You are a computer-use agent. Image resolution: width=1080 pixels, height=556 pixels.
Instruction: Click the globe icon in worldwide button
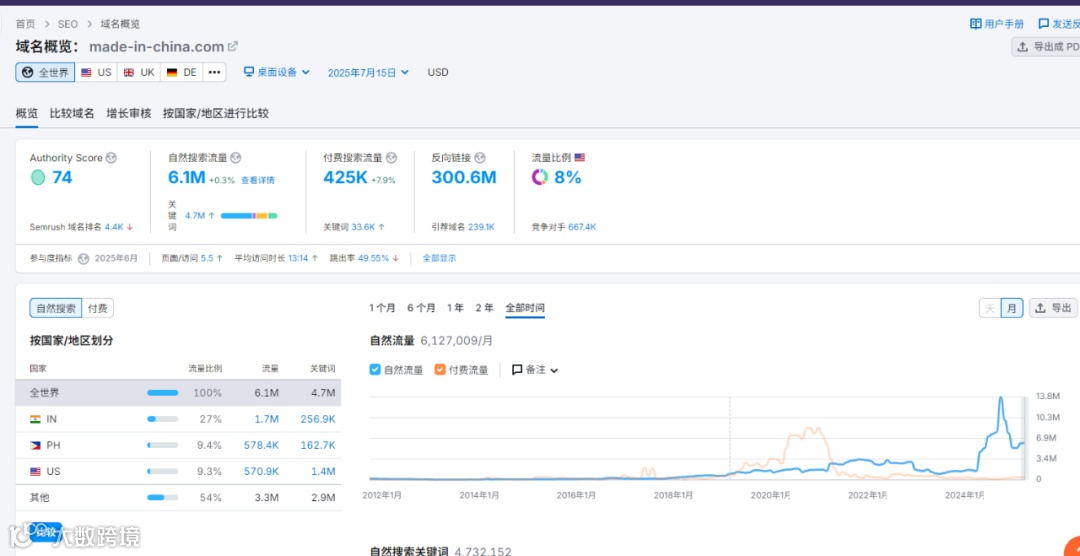pos(28,72)
